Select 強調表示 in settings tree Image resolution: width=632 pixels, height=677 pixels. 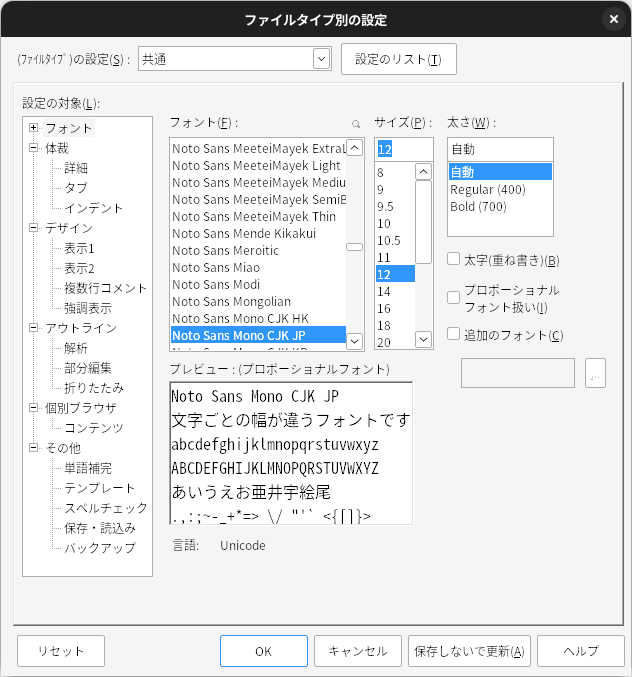(x=88, y=308)
